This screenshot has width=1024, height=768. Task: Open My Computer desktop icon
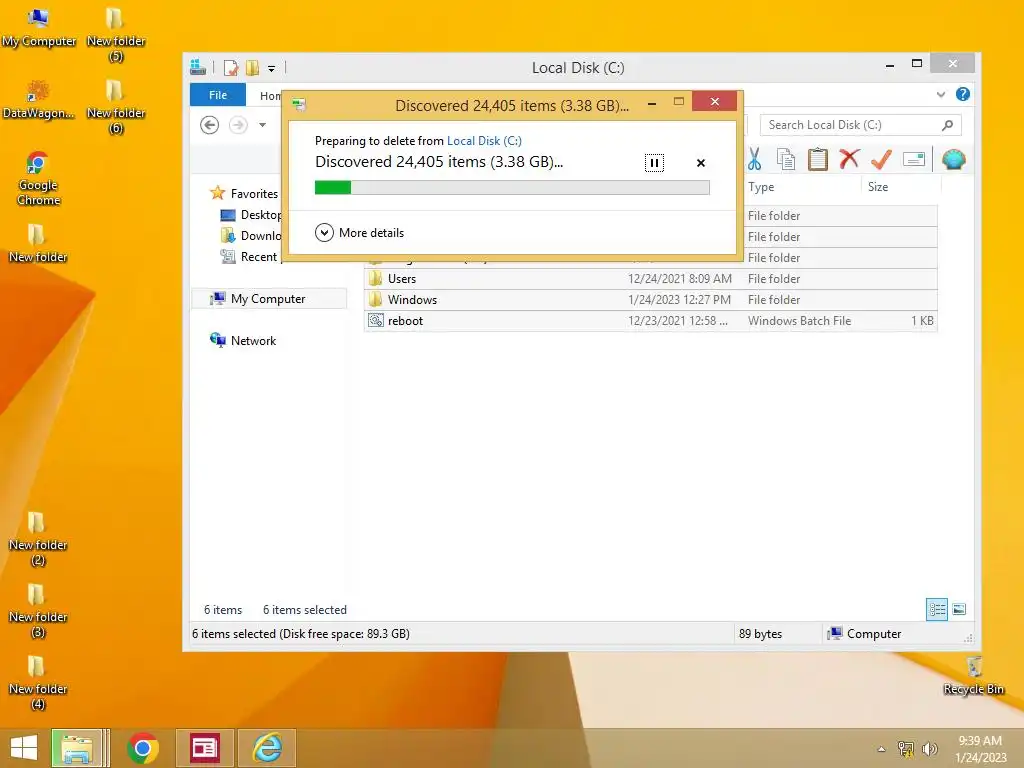coord(38,27)
